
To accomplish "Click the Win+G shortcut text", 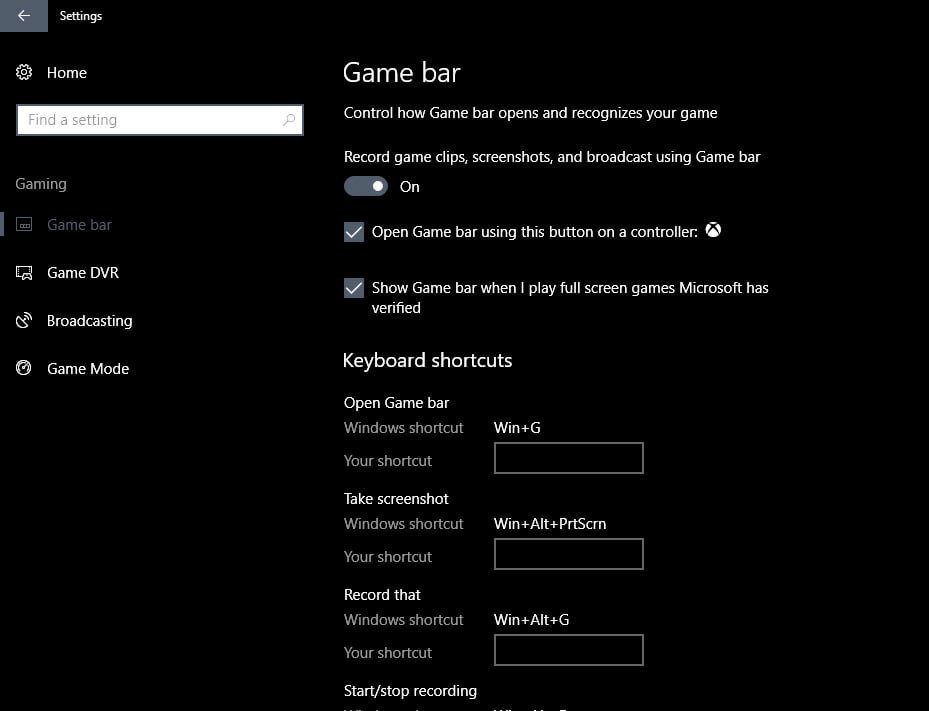I will pyautogui.click(x=517, y=428).
